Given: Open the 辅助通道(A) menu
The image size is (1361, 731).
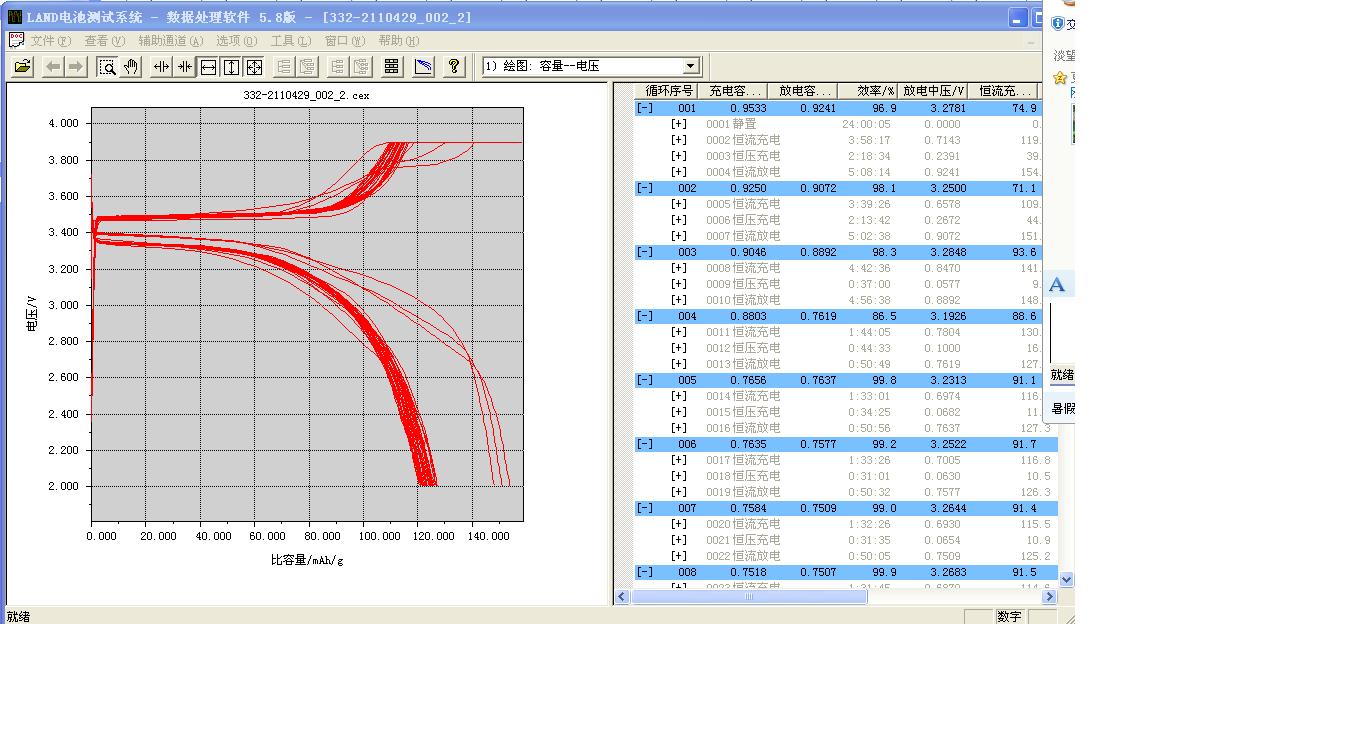Looking at the screenshot, I should [170, 41].
